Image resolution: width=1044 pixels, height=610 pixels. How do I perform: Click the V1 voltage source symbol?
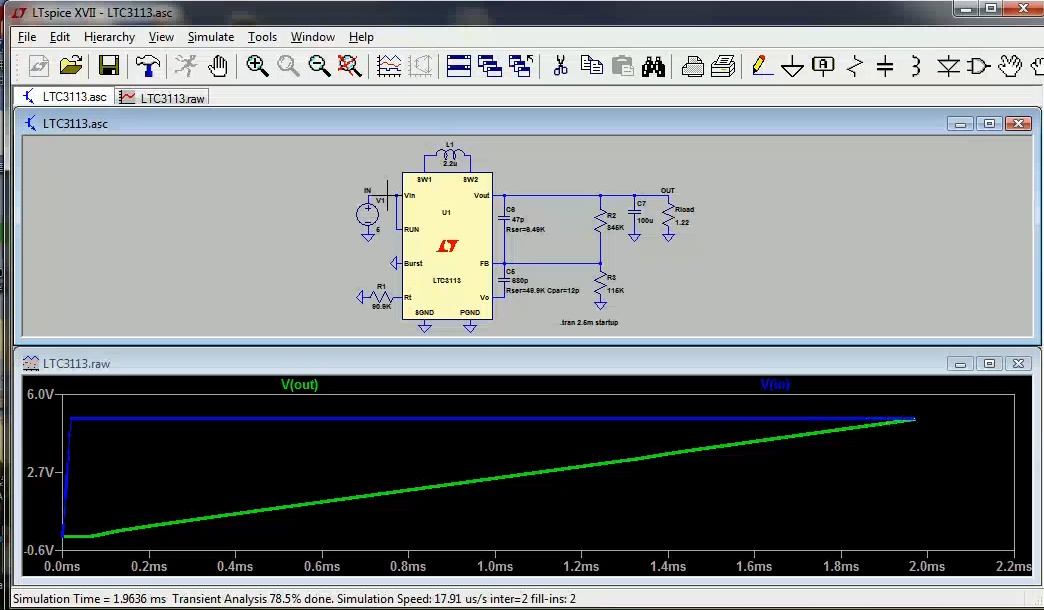[368, 214]
